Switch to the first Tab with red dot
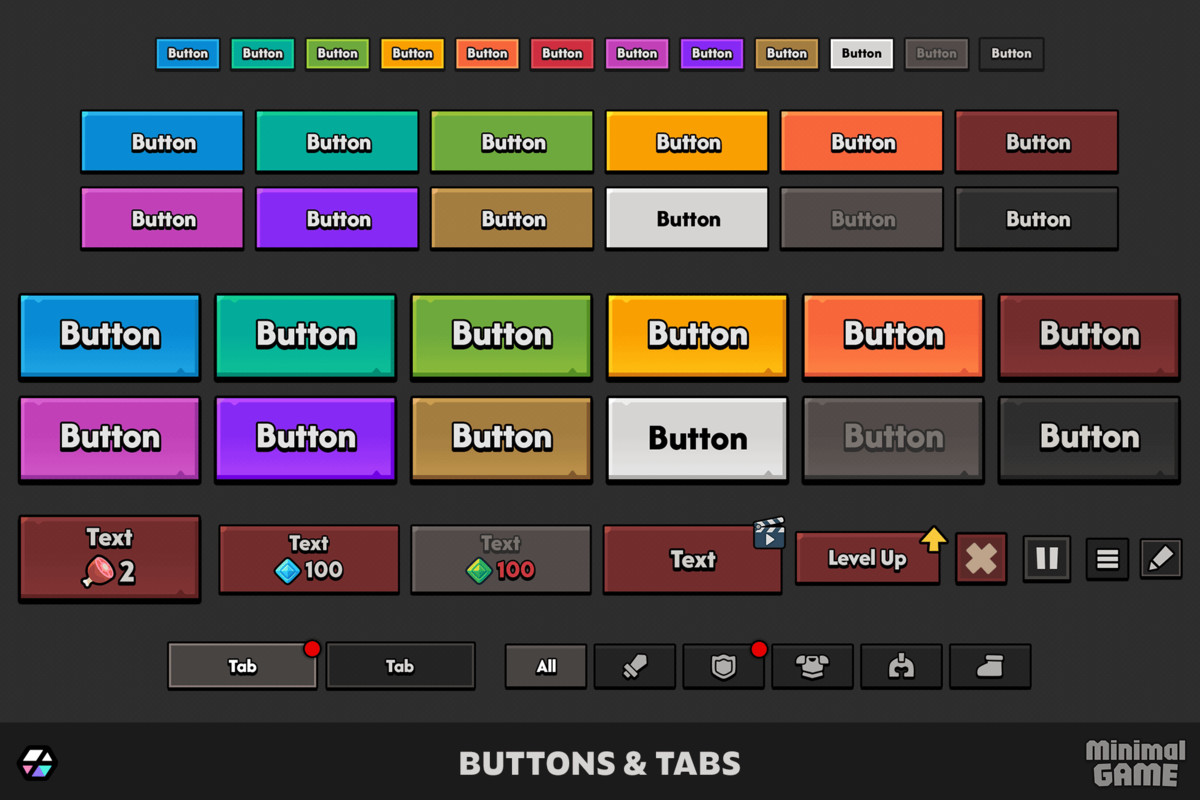The image size is (1200, 800). pos(242,666)
